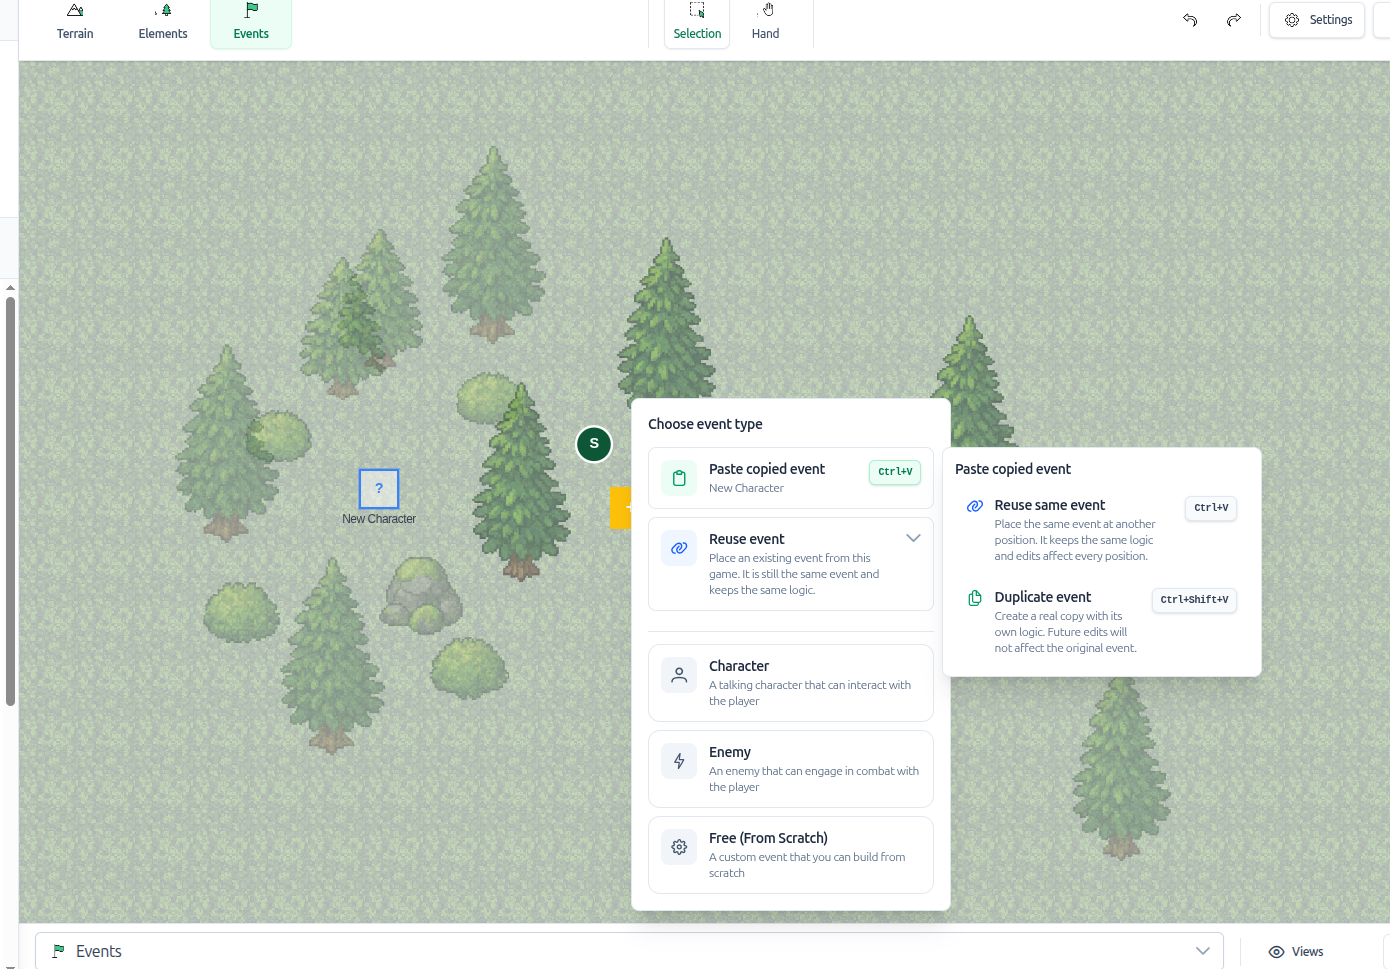The image size is (1390, 969).
Task: Click the 'Choose event type' heading
Action: (705, 424)
